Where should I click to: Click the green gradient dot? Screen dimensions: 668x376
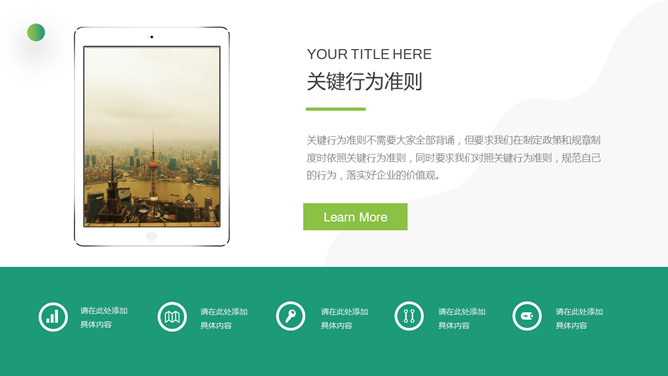click(x=36, y=32)
